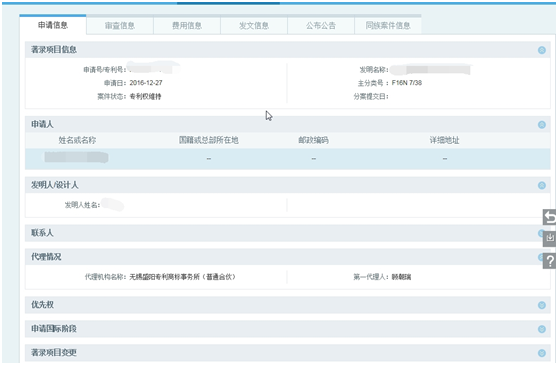Click the 代理情况 section header
The height and width of the screenshot is (365, 558).
point(288,256)
